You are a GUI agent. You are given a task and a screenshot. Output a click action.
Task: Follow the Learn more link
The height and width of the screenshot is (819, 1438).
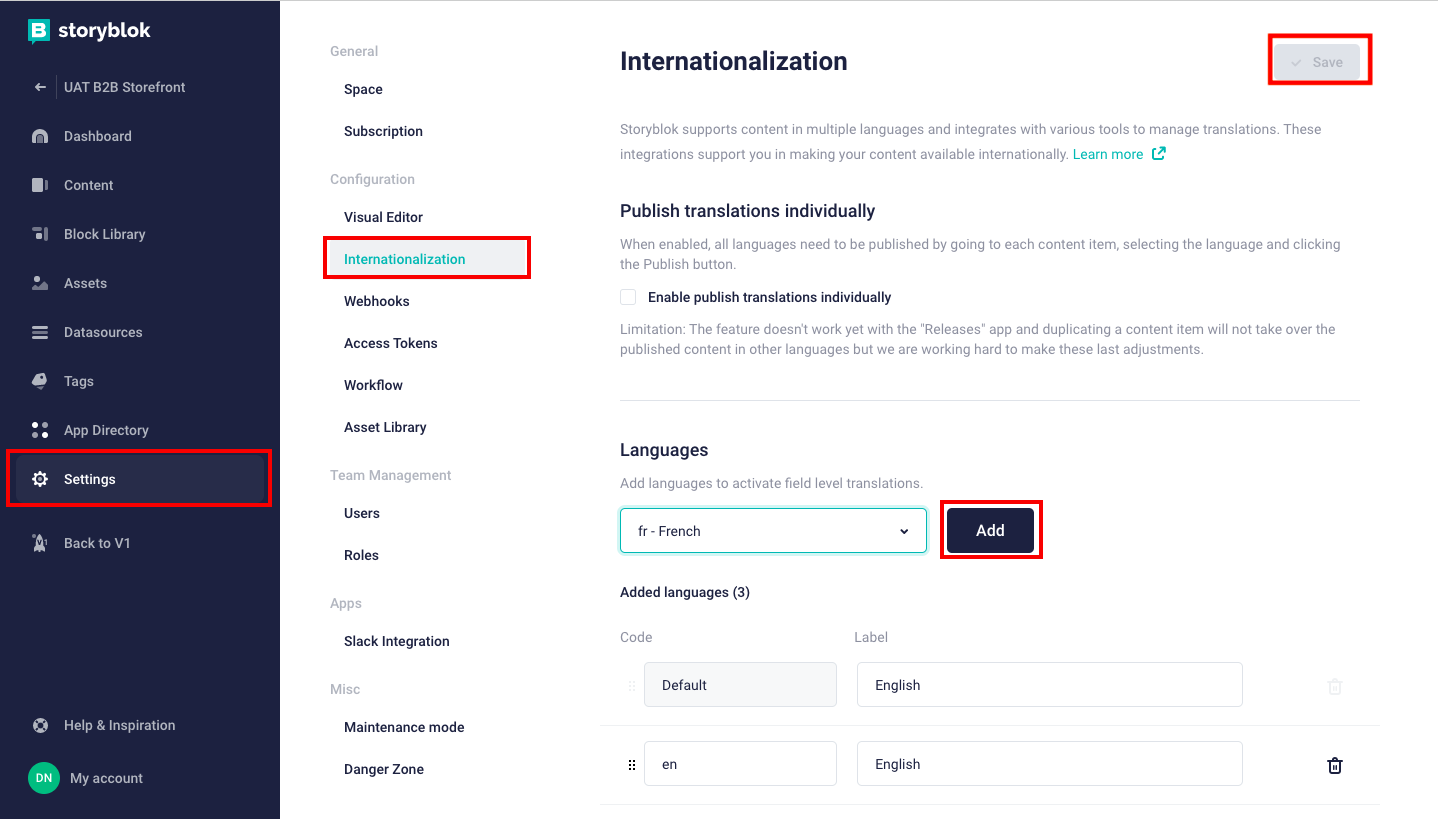tap(1108, 154)
